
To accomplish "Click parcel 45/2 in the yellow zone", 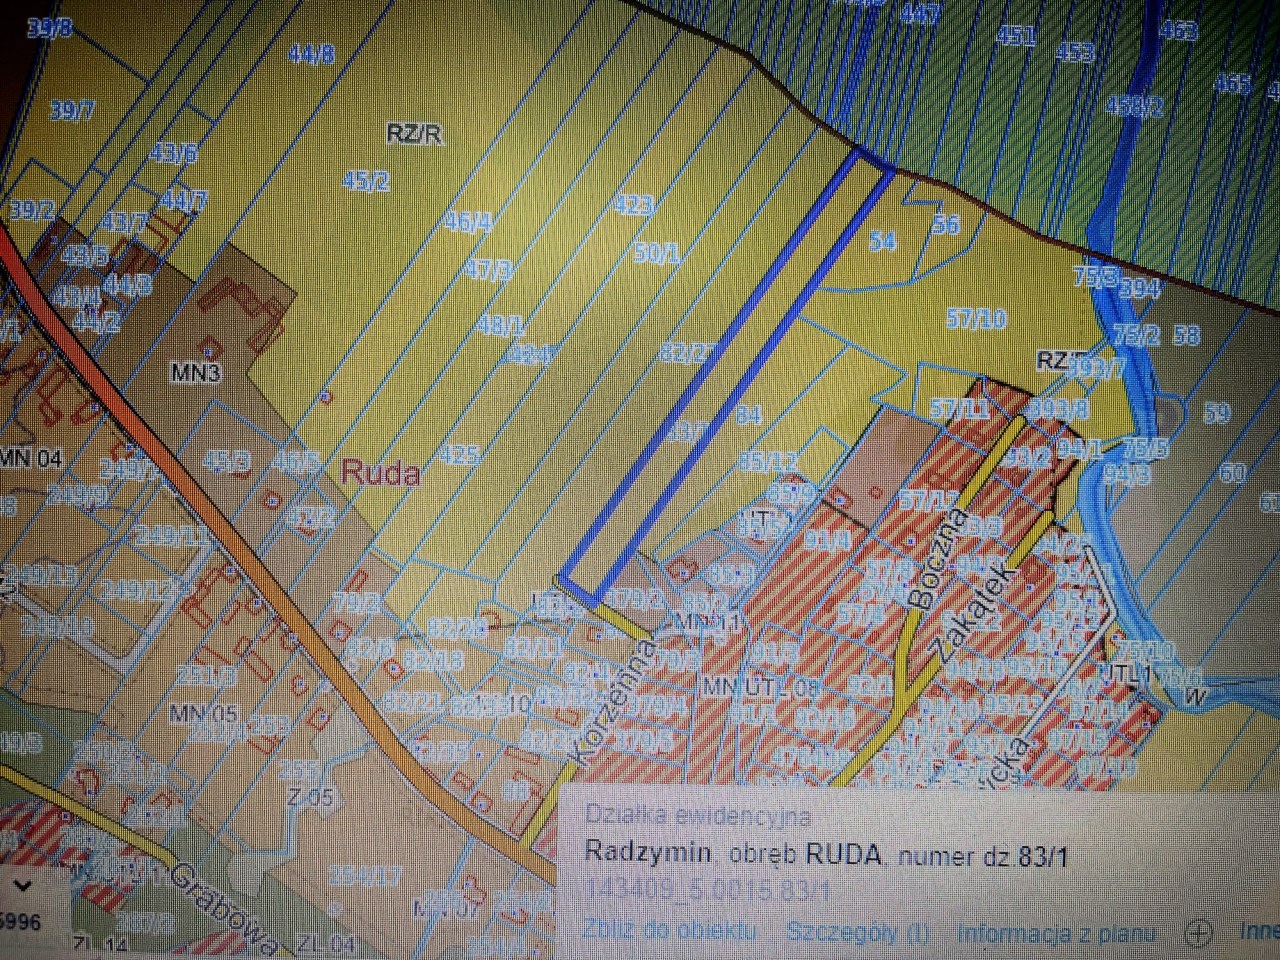I will (x=366, y=181).
